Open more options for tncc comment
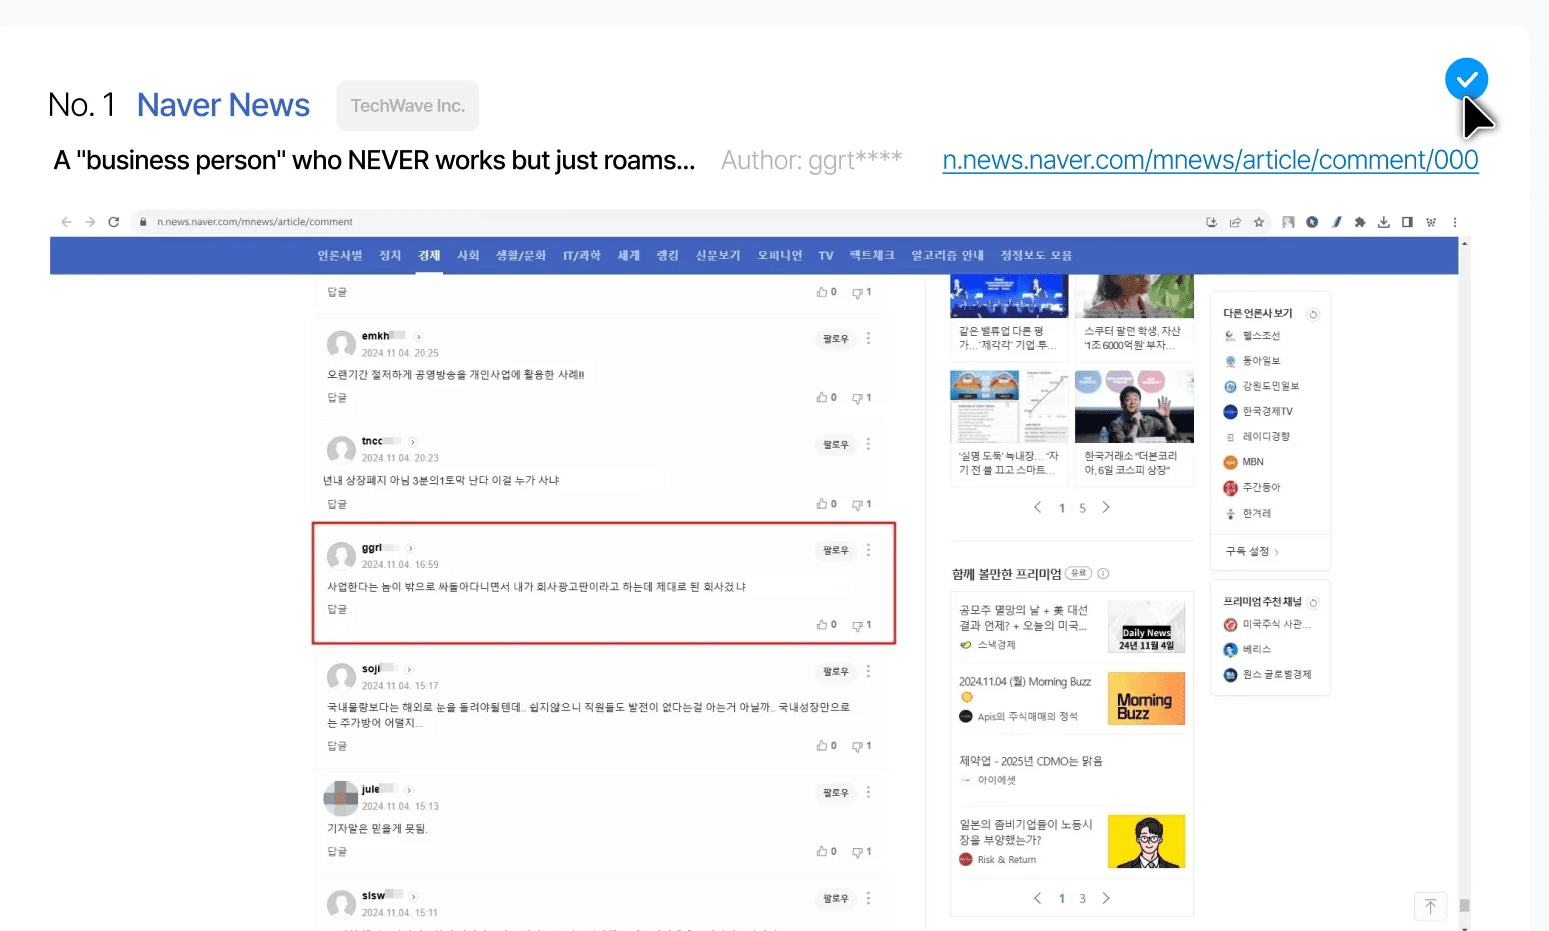The width and height of the screenshot is (1549, 931). (868, 444)
